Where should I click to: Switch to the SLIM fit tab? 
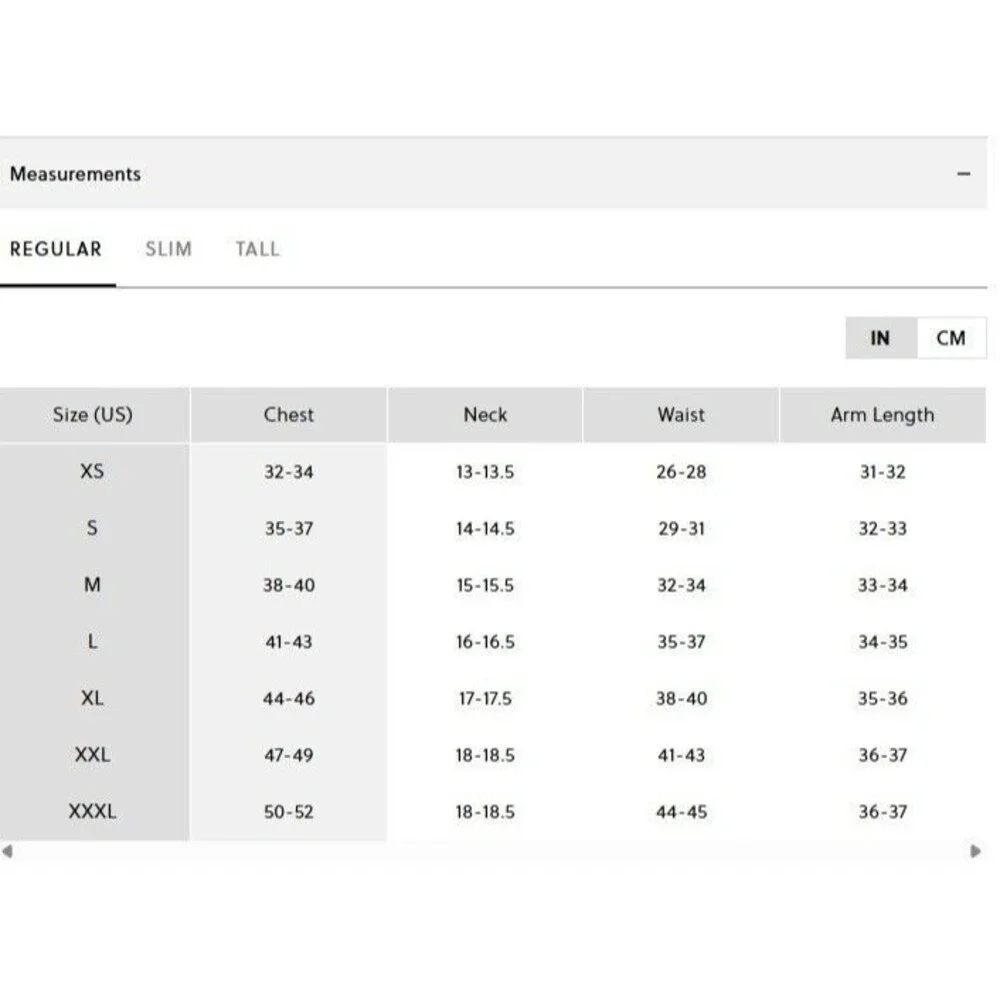pos(168,249)
